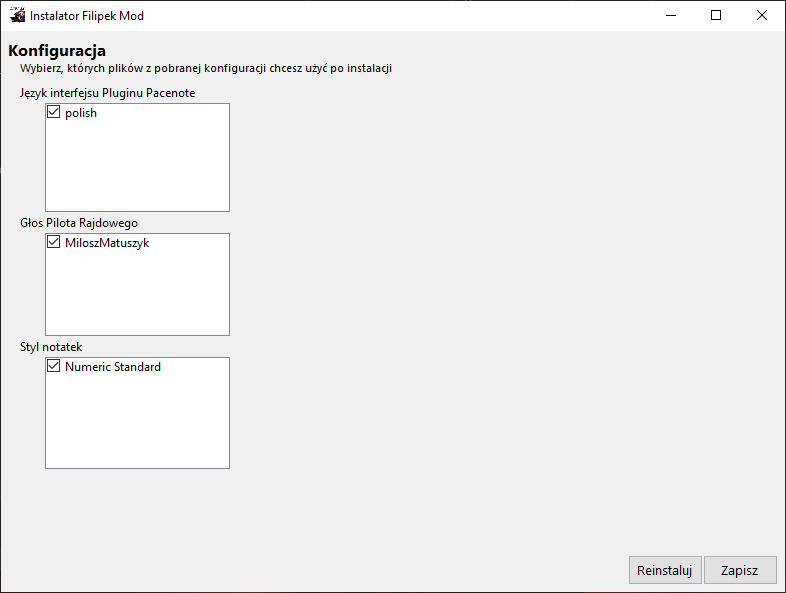The image size is (786, 593).
Task: Disable the Numeric Standard checkbox
Action: (x=54, y=367)
